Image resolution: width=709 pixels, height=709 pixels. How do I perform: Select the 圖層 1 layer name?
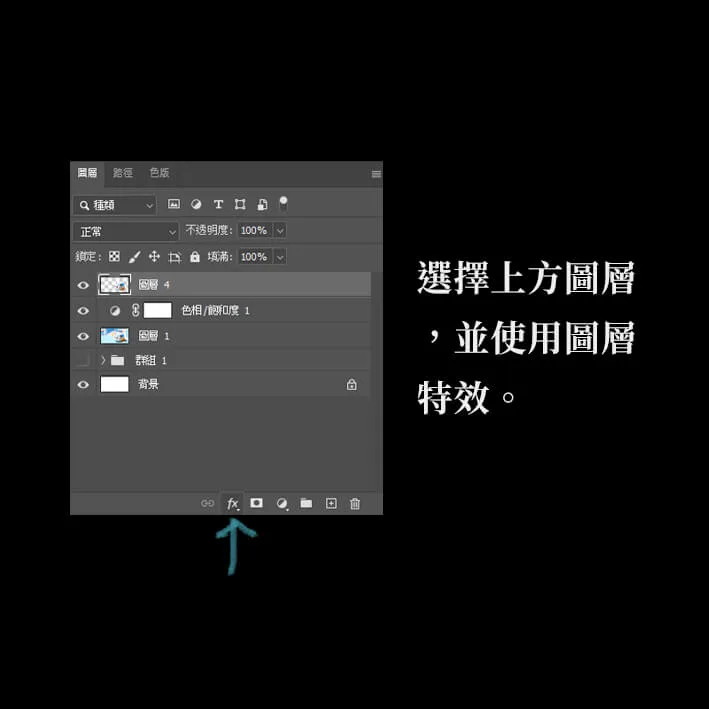coord(154,336)
